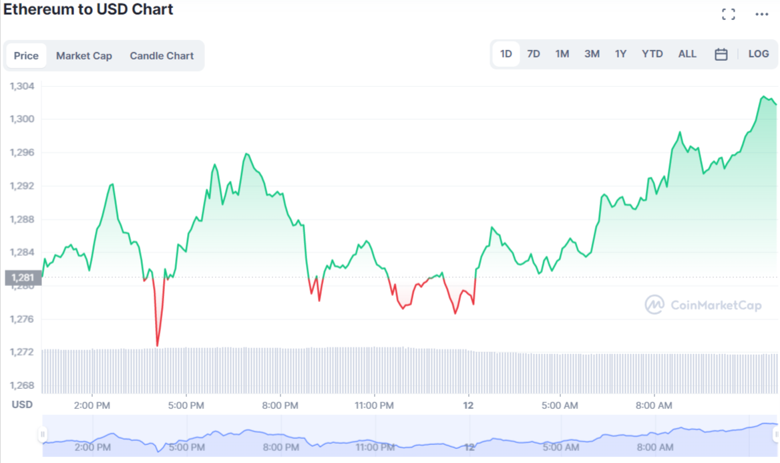Toggle the LOG scale button

pos(758,54)
